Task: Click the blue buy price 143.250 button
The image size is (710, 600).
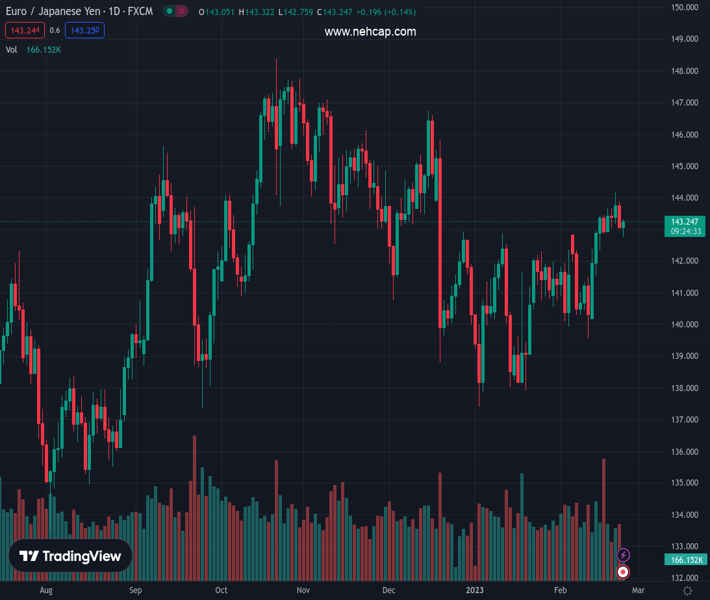Action: [x=84, y=30]
